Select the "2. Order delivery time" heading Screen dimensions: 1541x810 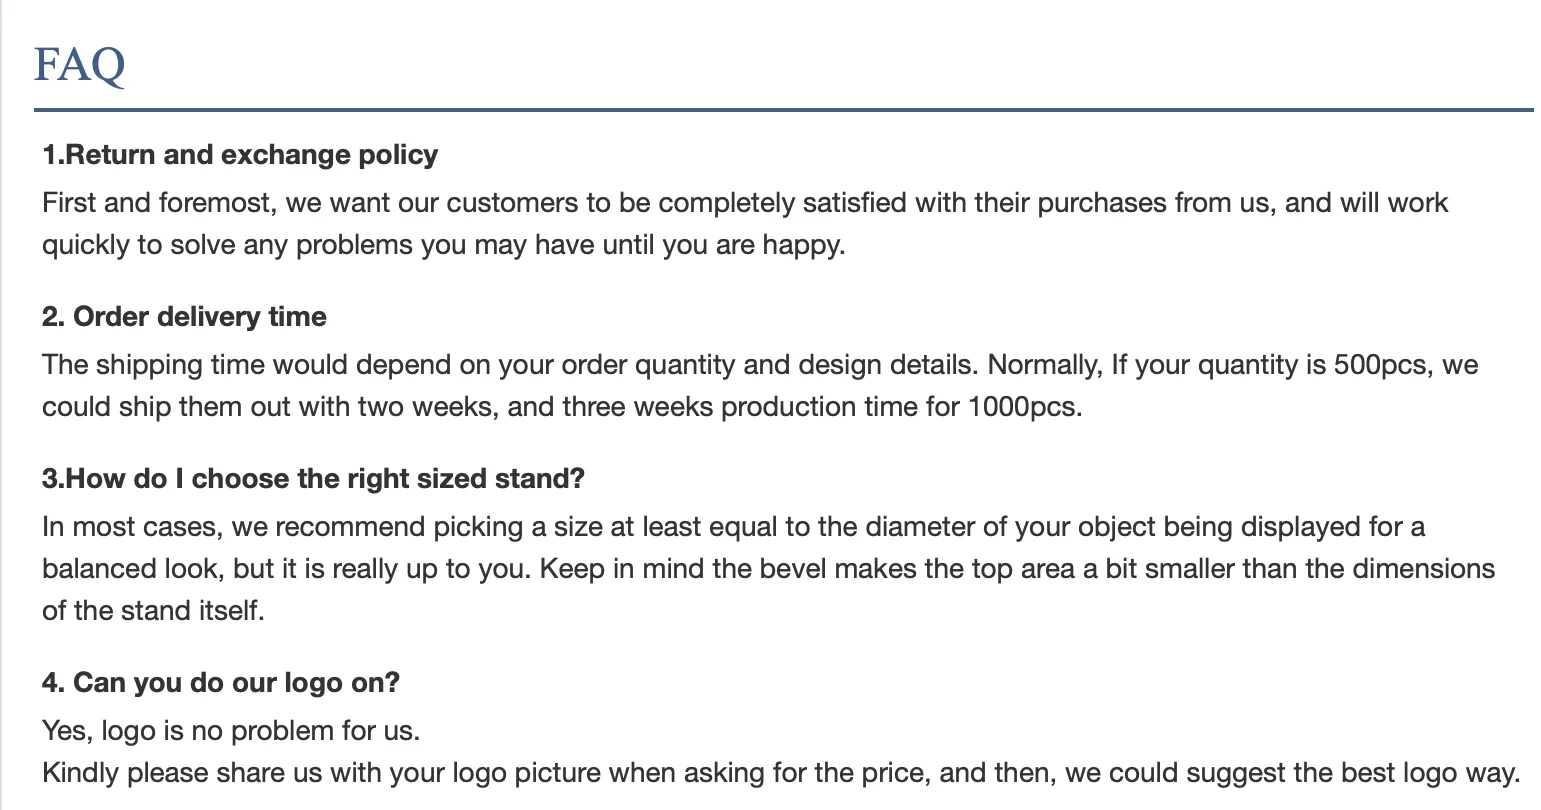tap(184, 317)
